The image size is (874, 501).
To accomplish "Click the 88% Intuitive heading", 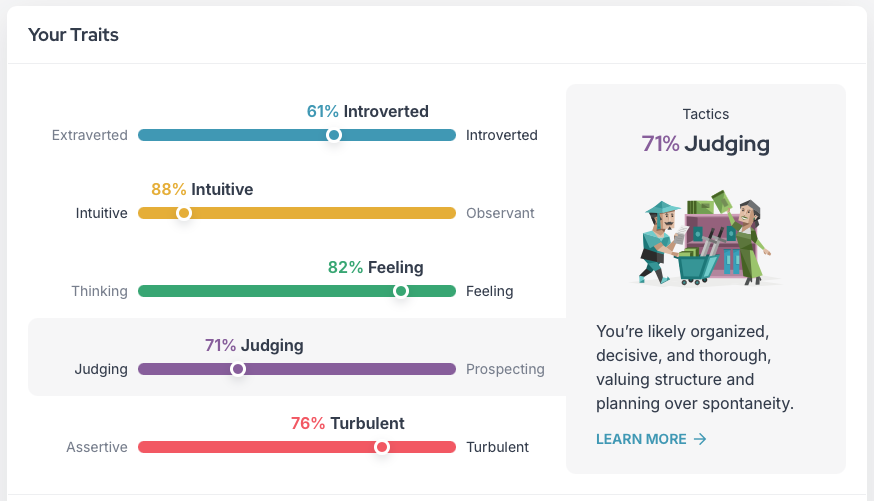I will point(202,189).
